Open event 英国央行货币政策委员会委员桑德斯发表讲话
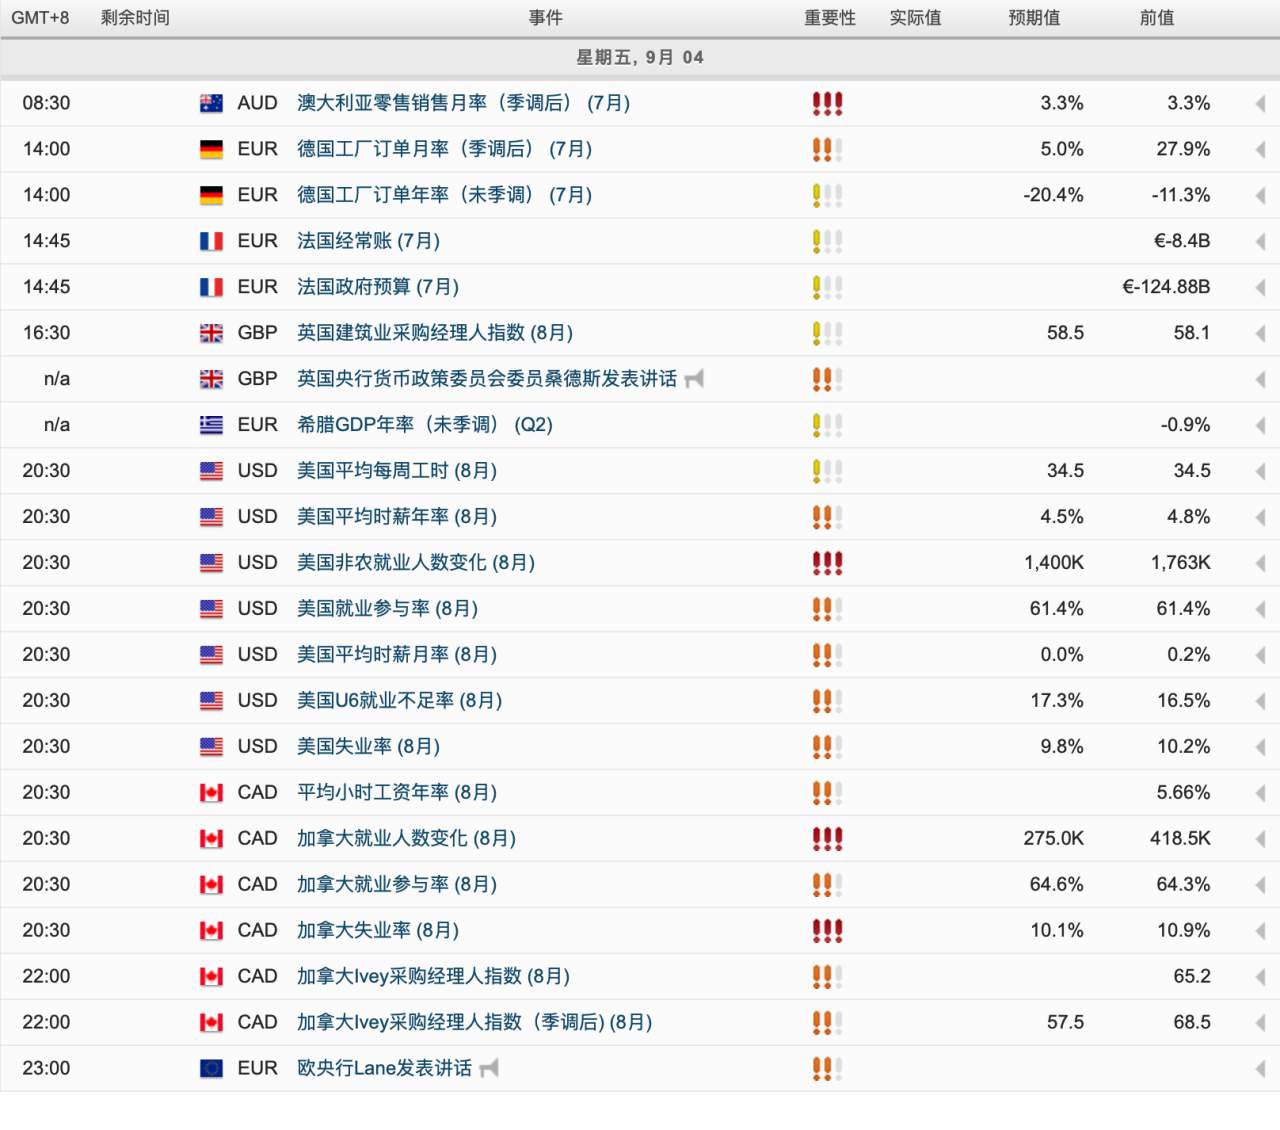 [x=487, y=379]
